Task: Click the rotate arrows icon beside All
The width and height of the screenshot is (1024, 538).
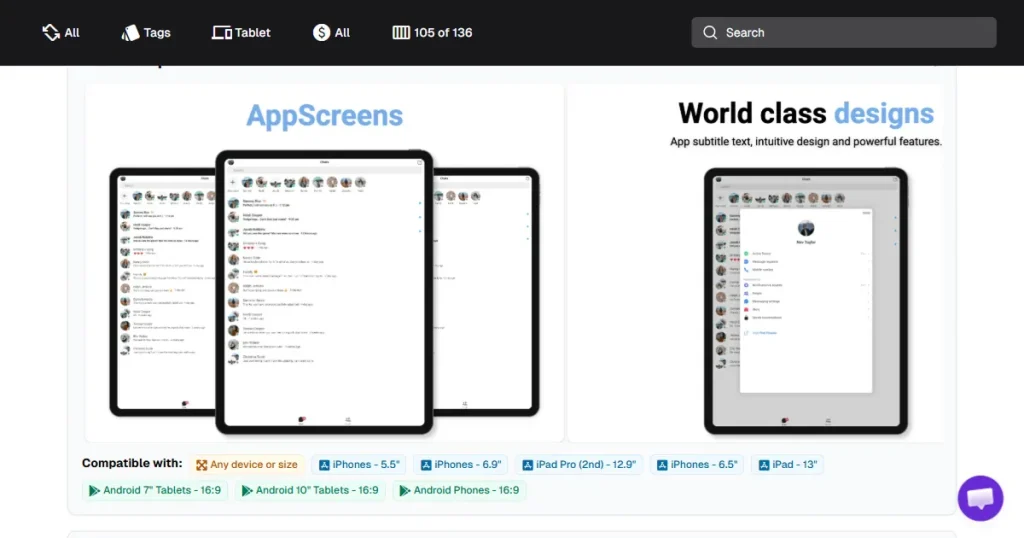Action: pos(51,33)
